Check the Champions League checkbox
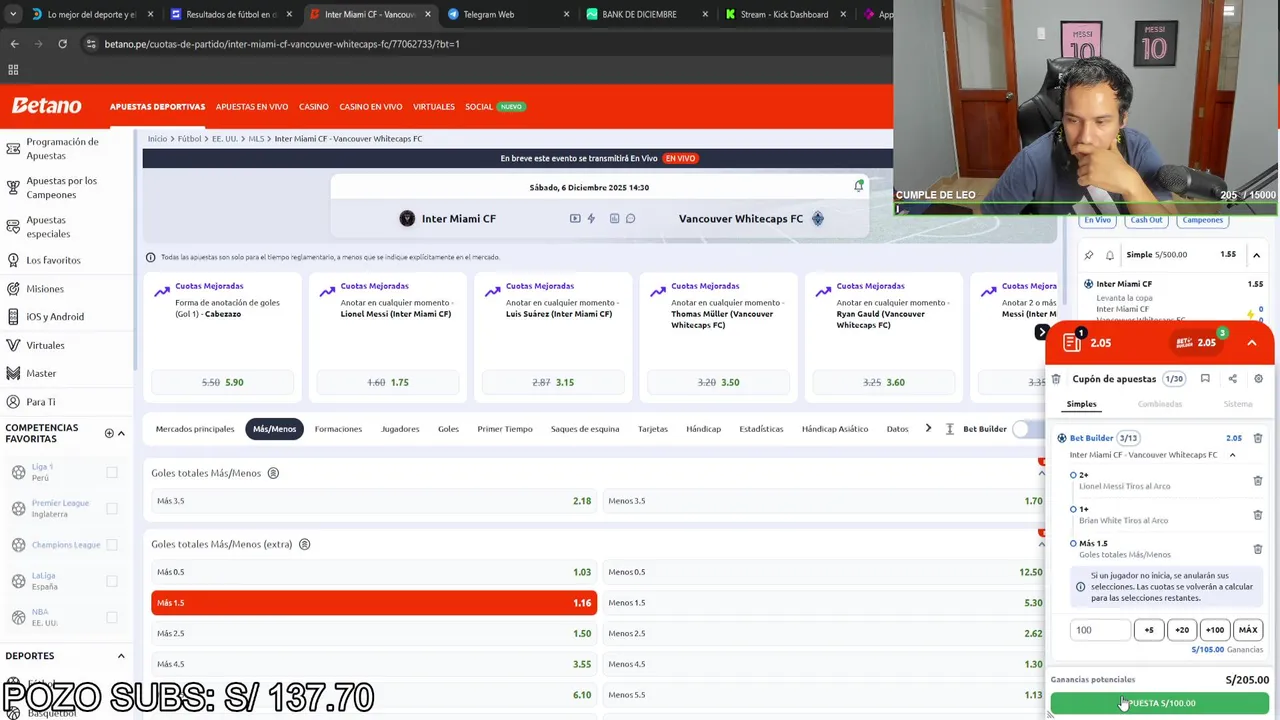 pyautogui.click(x=112, y=544)
